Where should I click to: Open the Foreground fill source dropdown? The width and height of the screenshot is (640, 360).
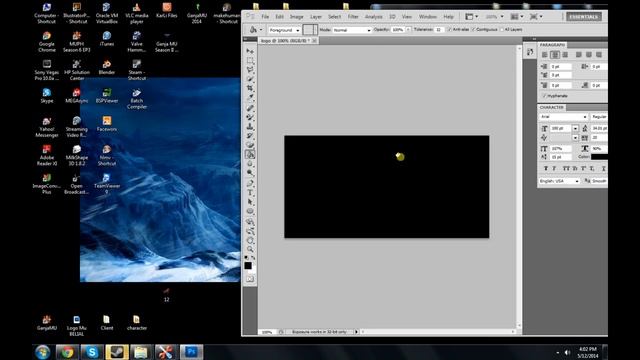[x=284, y=30]
